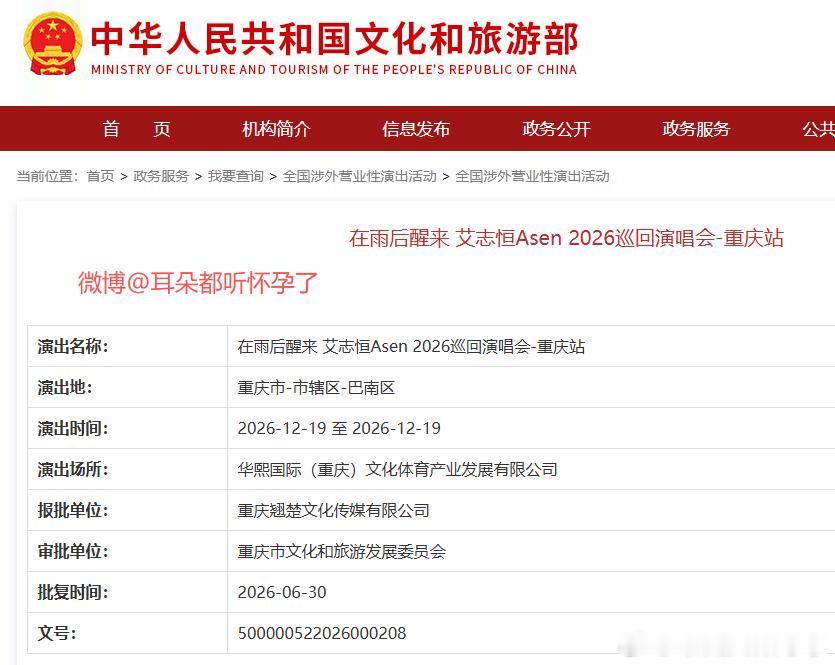
Task: Click the 审批单位 label cell
Action: click(127, 551)
